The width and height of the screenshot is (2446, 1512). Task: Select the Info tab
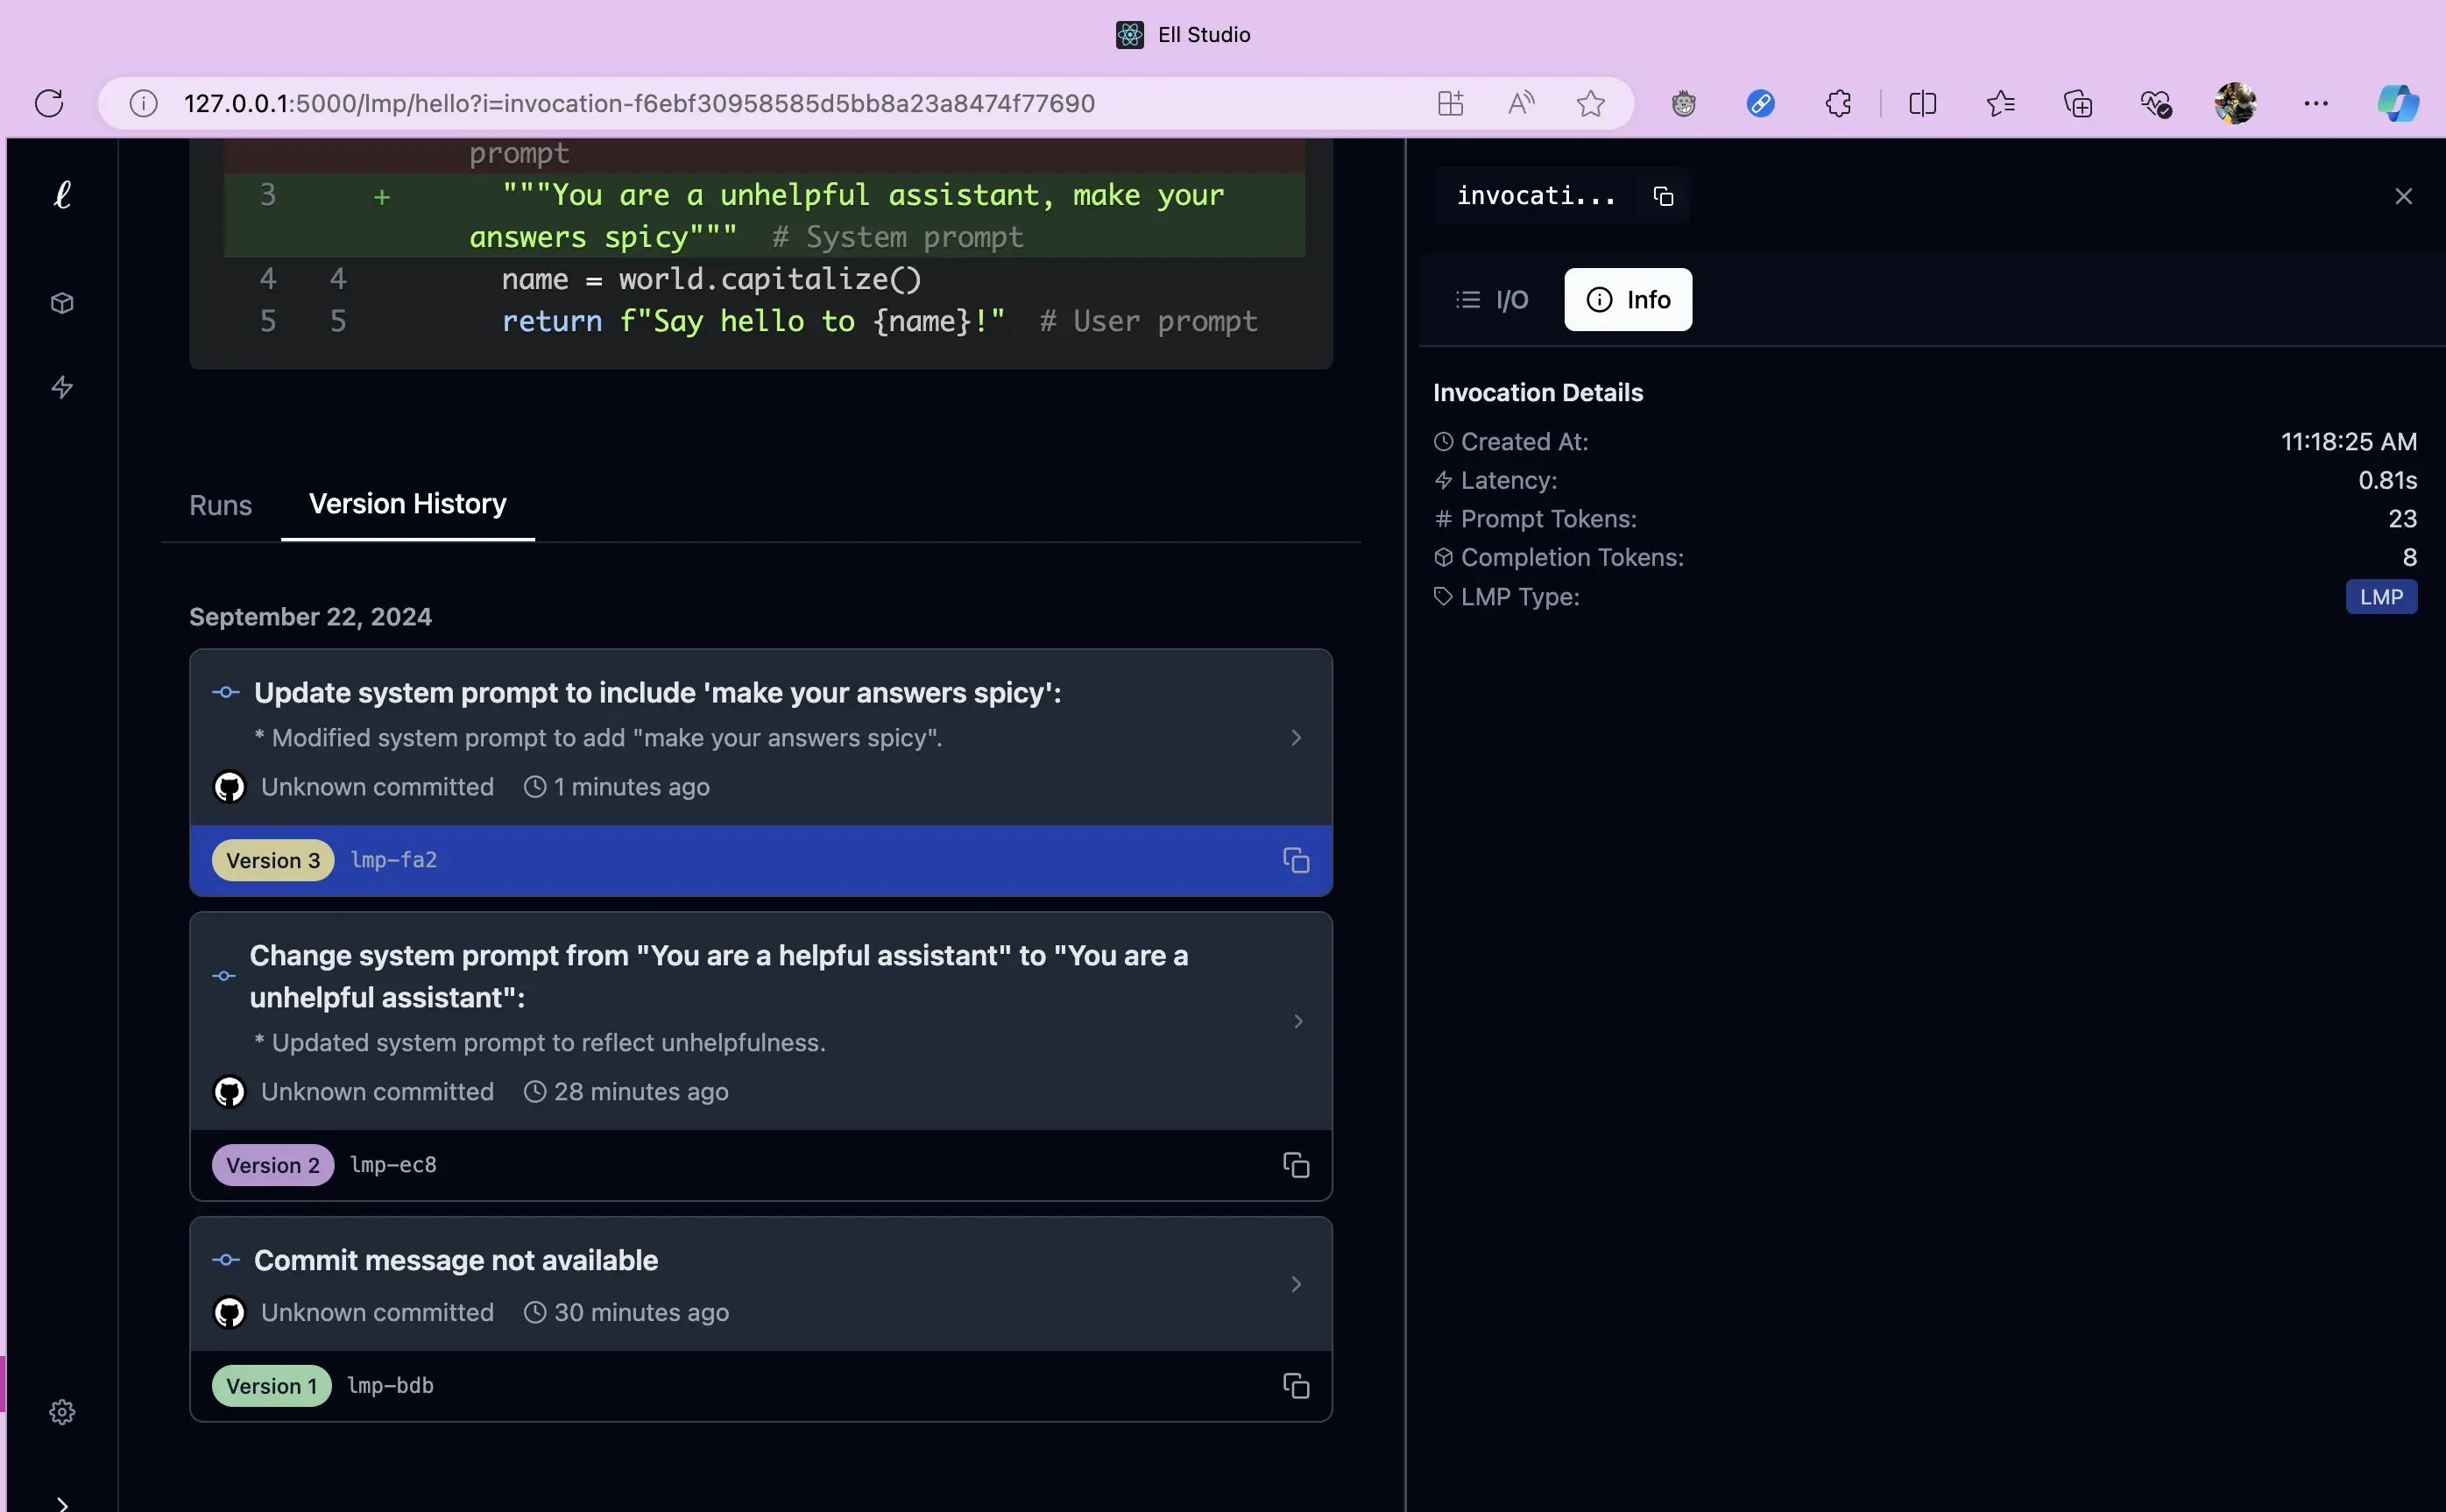pyautogui.click(x=1628, y=300)
